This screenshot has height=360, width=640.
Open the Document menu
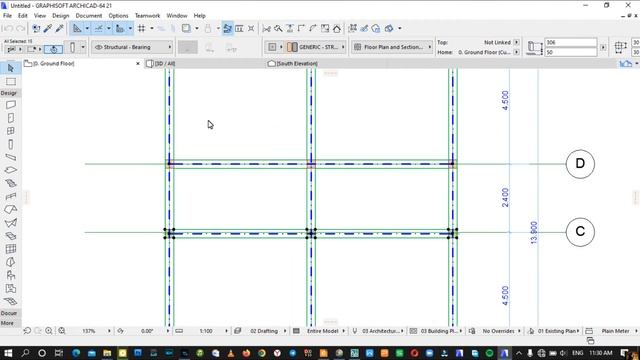89,16
